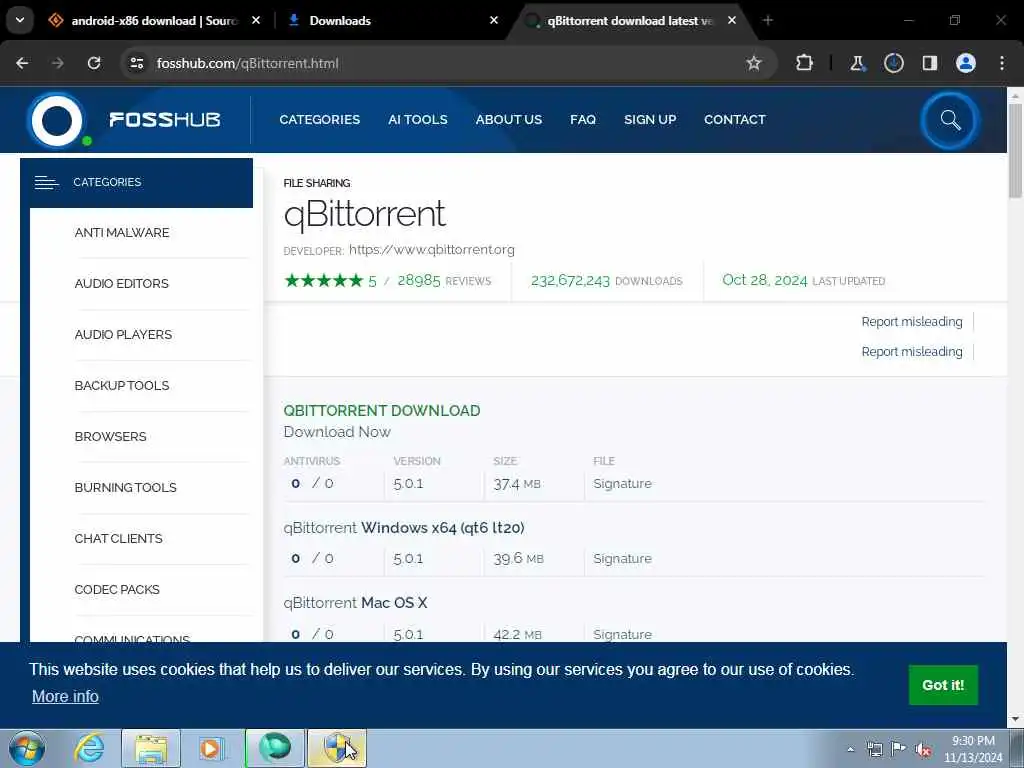
Task: Close the qBittorrent download tab
Action: [x=732, y=21]
